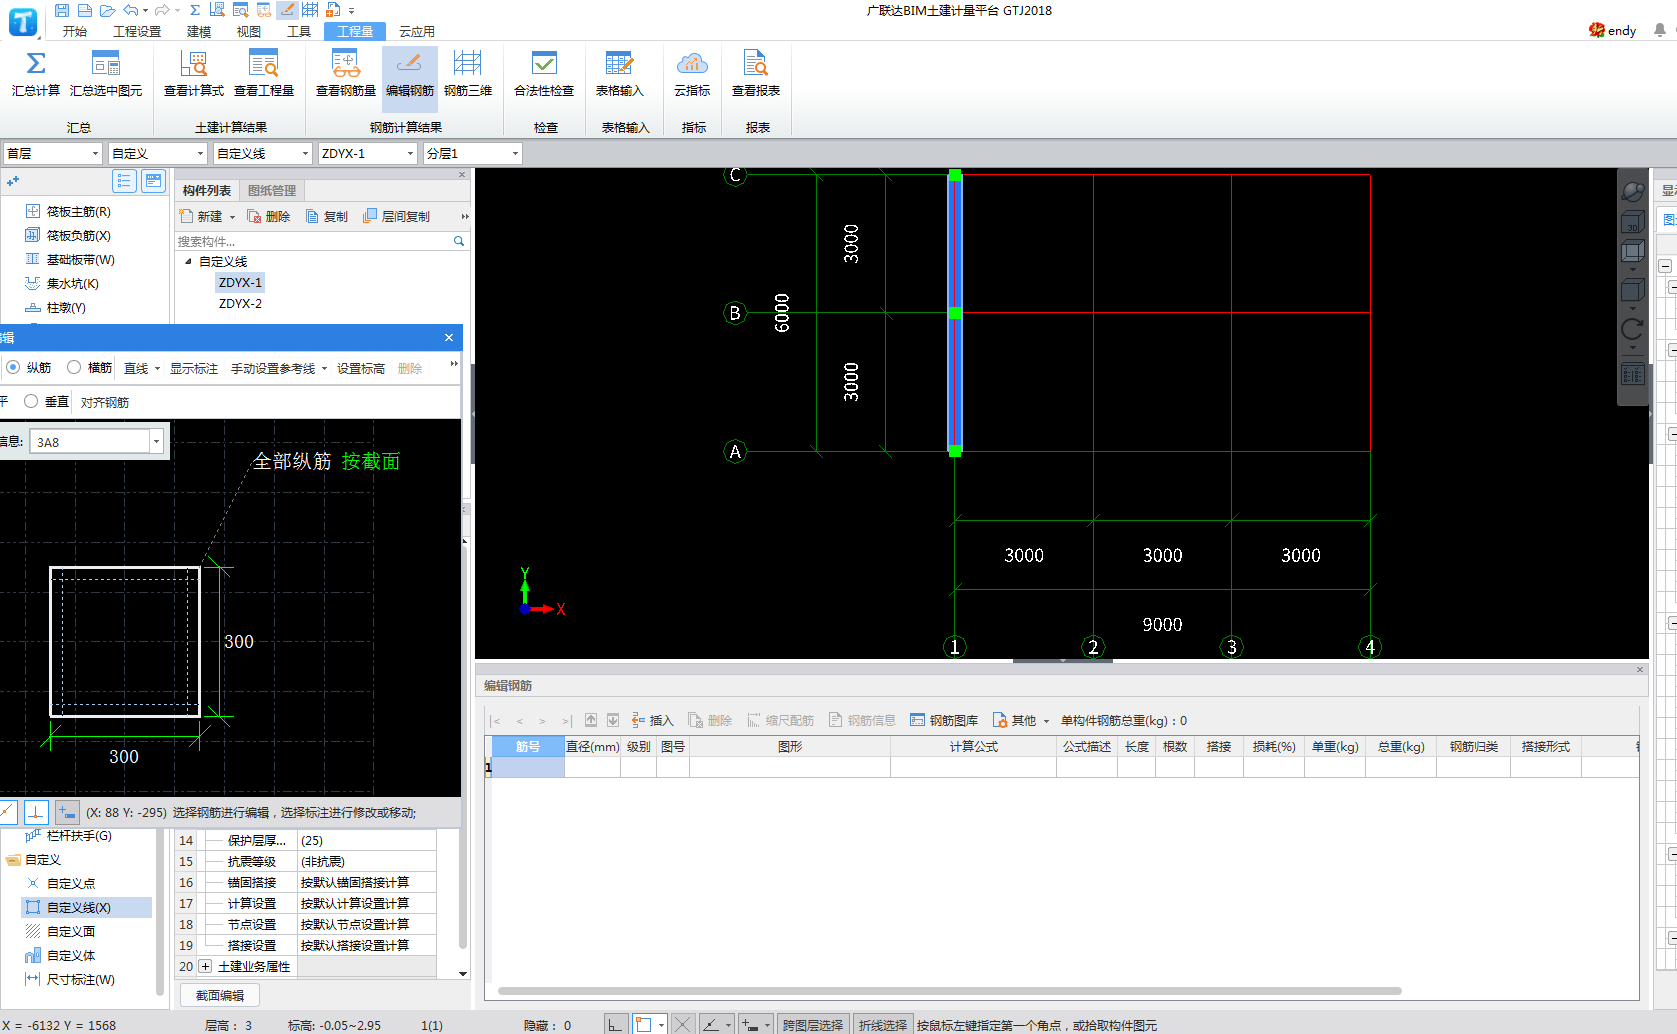The height and width of the screenshot is (1034, 1677).
Task: Click 抗震等级 property row value
Action: (x=366, y=861)
